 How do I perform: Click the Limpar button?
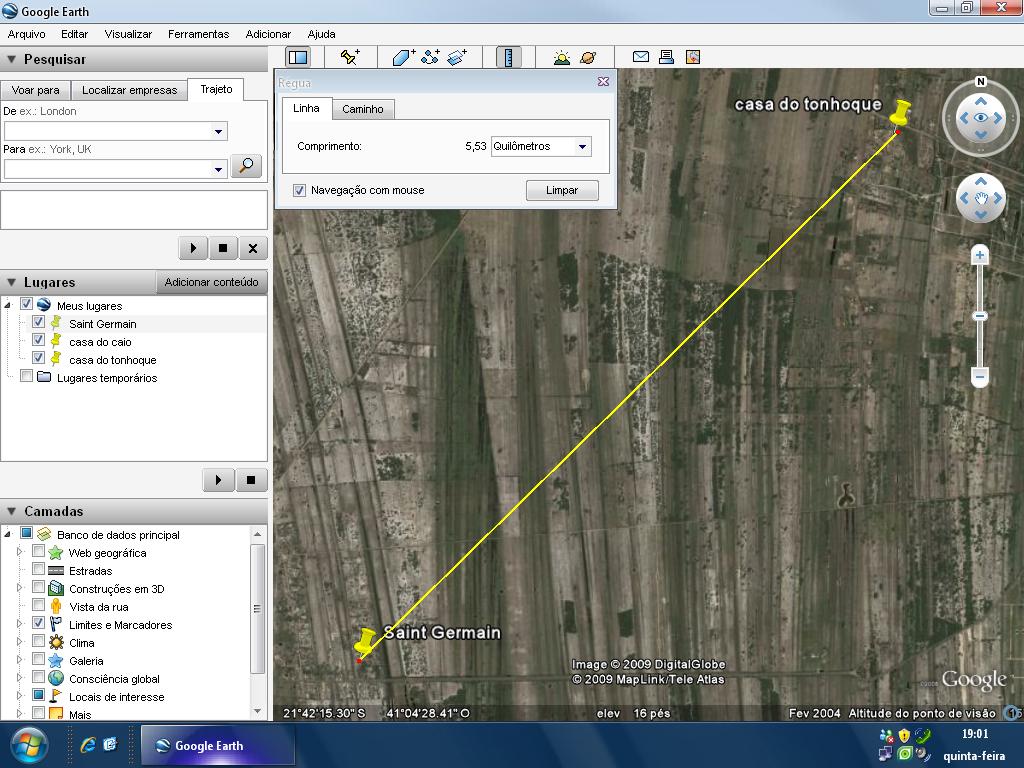point(562,190)
